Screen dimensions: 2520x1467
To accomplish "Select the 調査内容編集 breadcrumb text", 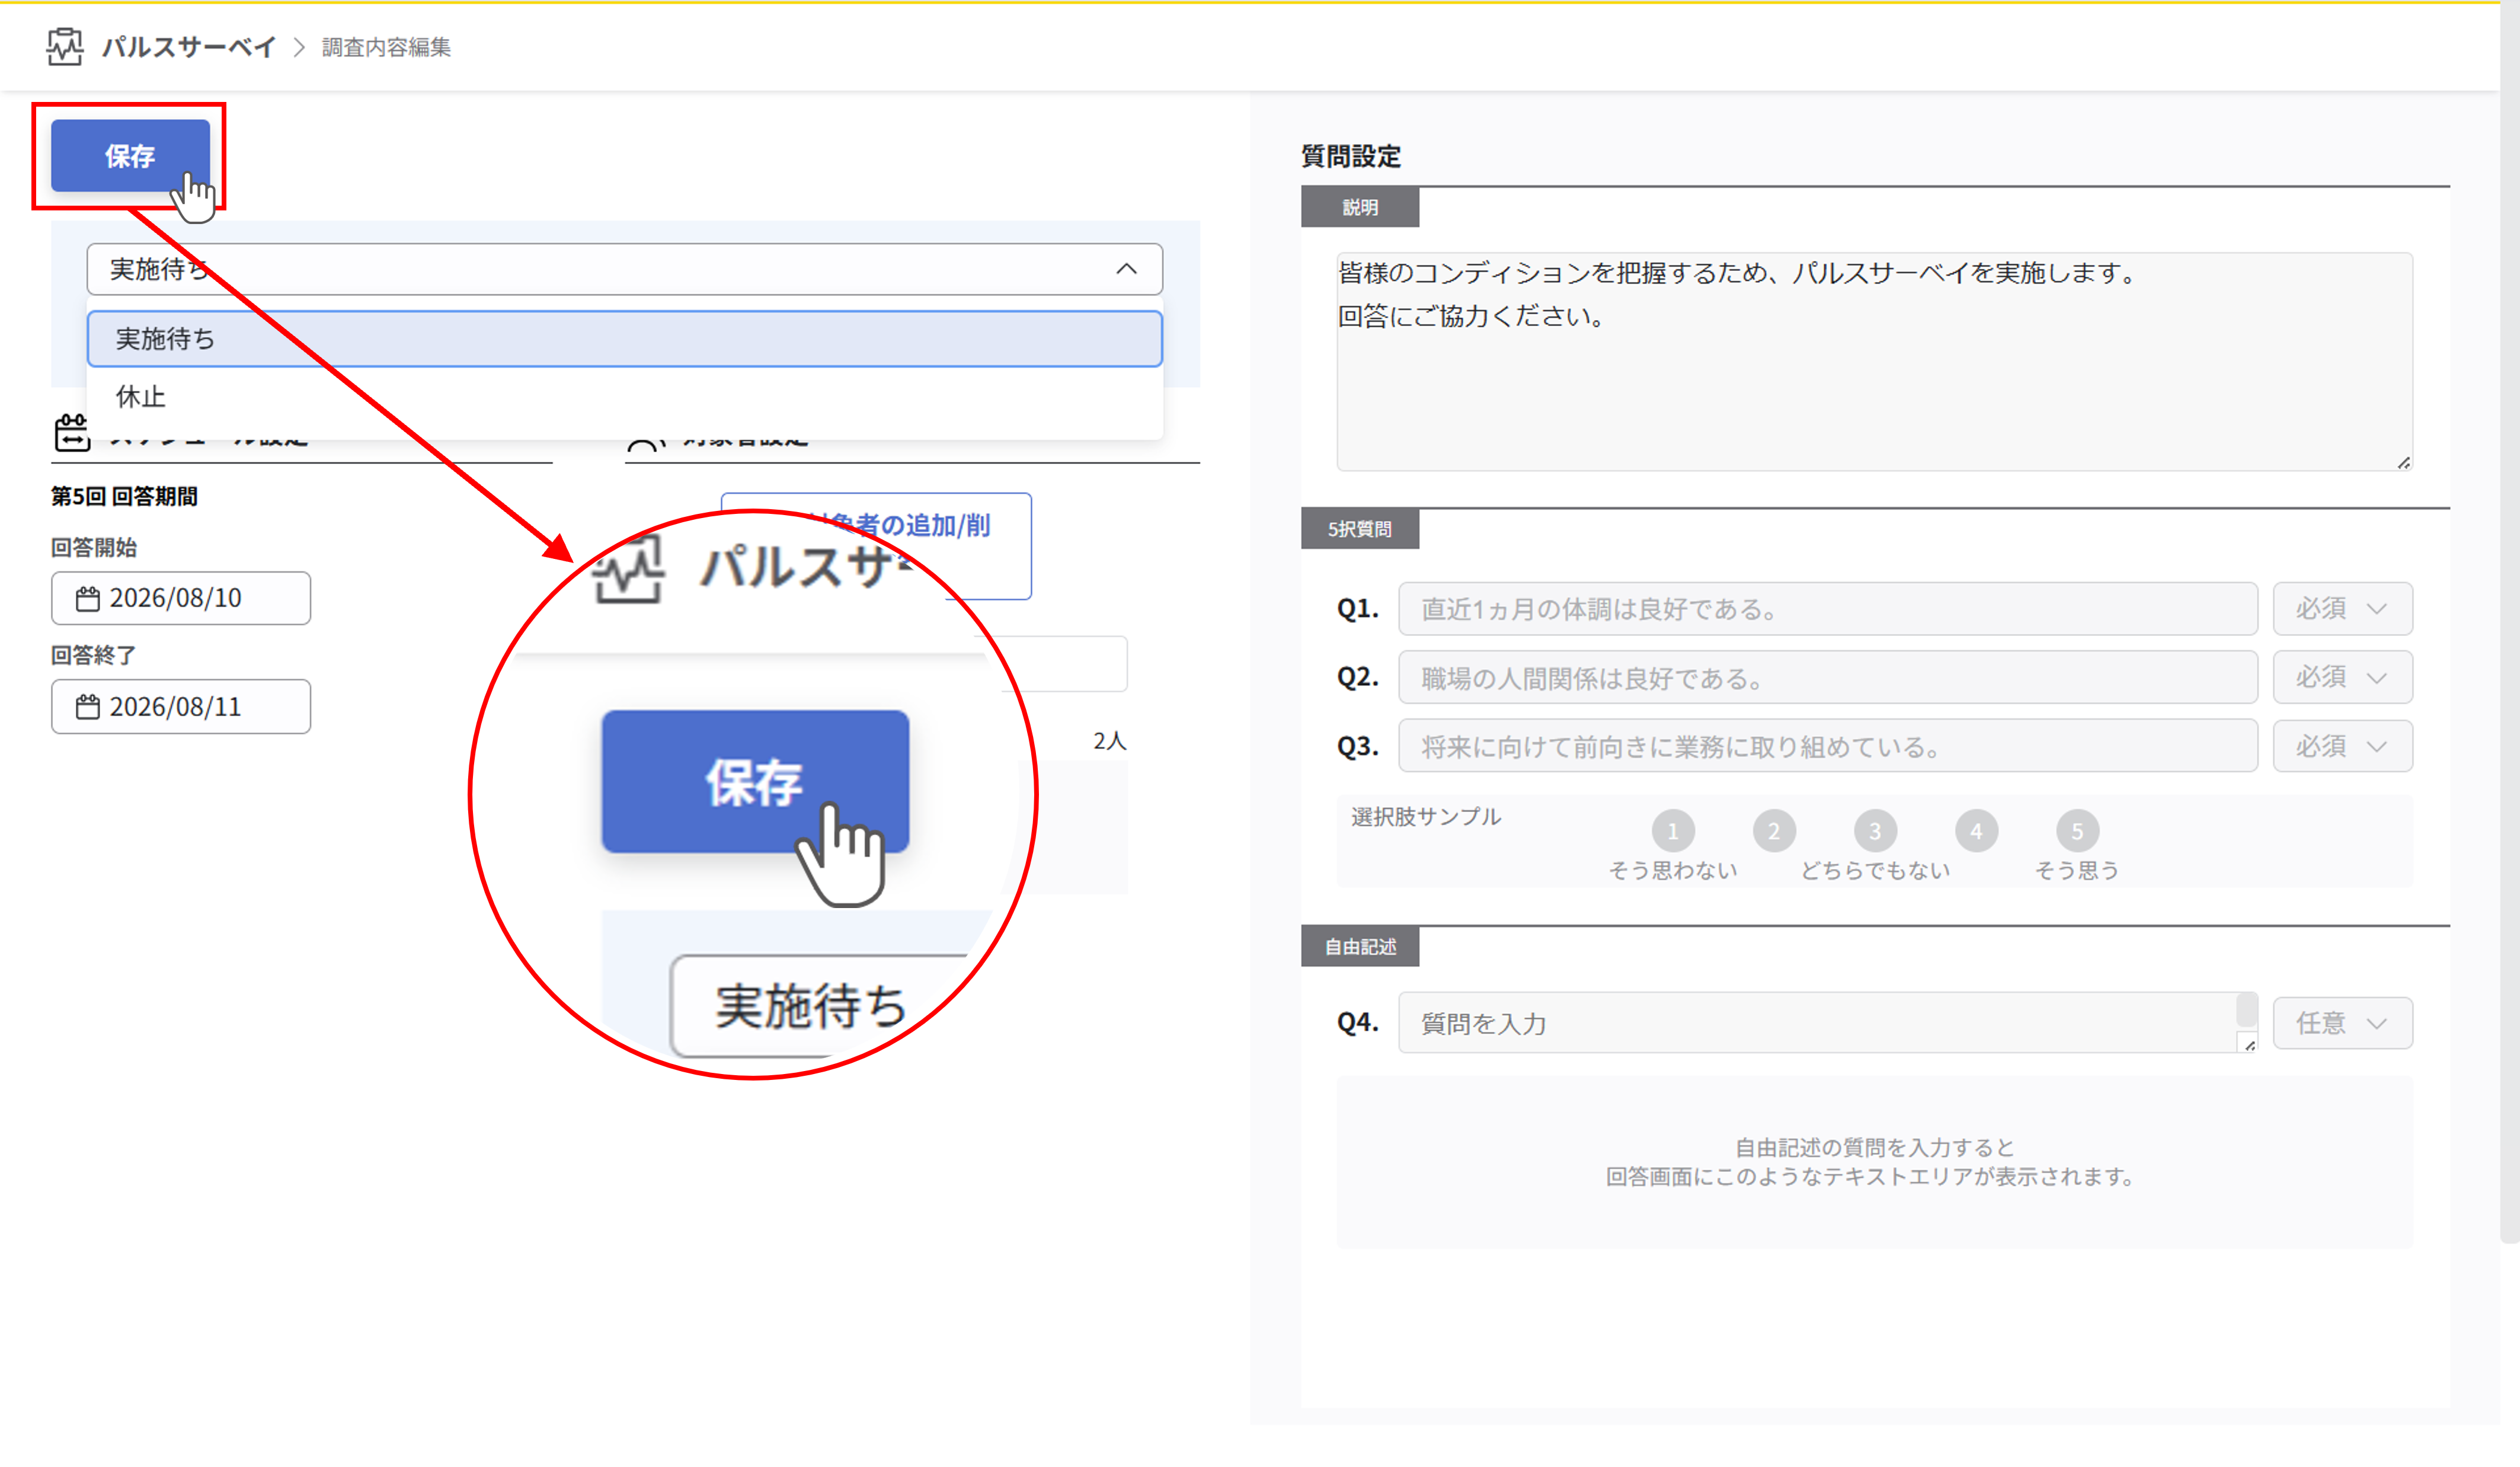I will (386, 47).
